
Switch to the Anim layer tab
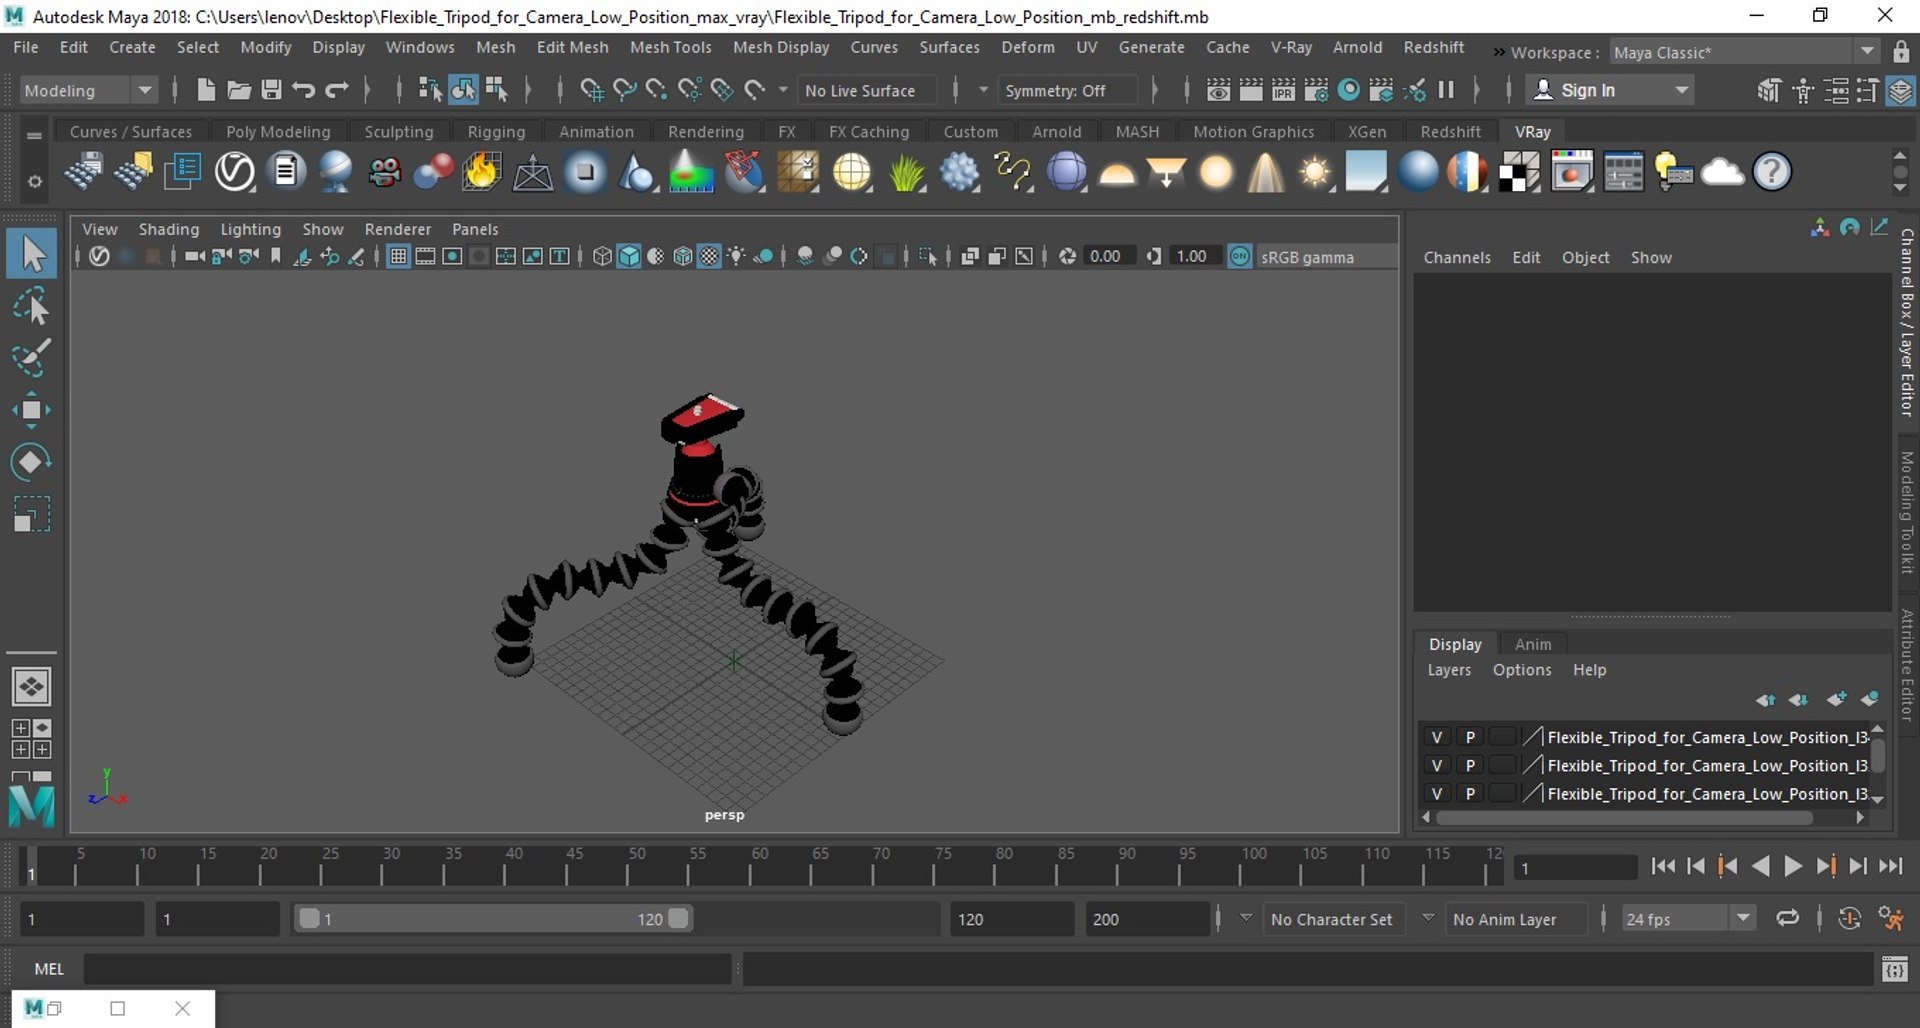pos(1532,644)
